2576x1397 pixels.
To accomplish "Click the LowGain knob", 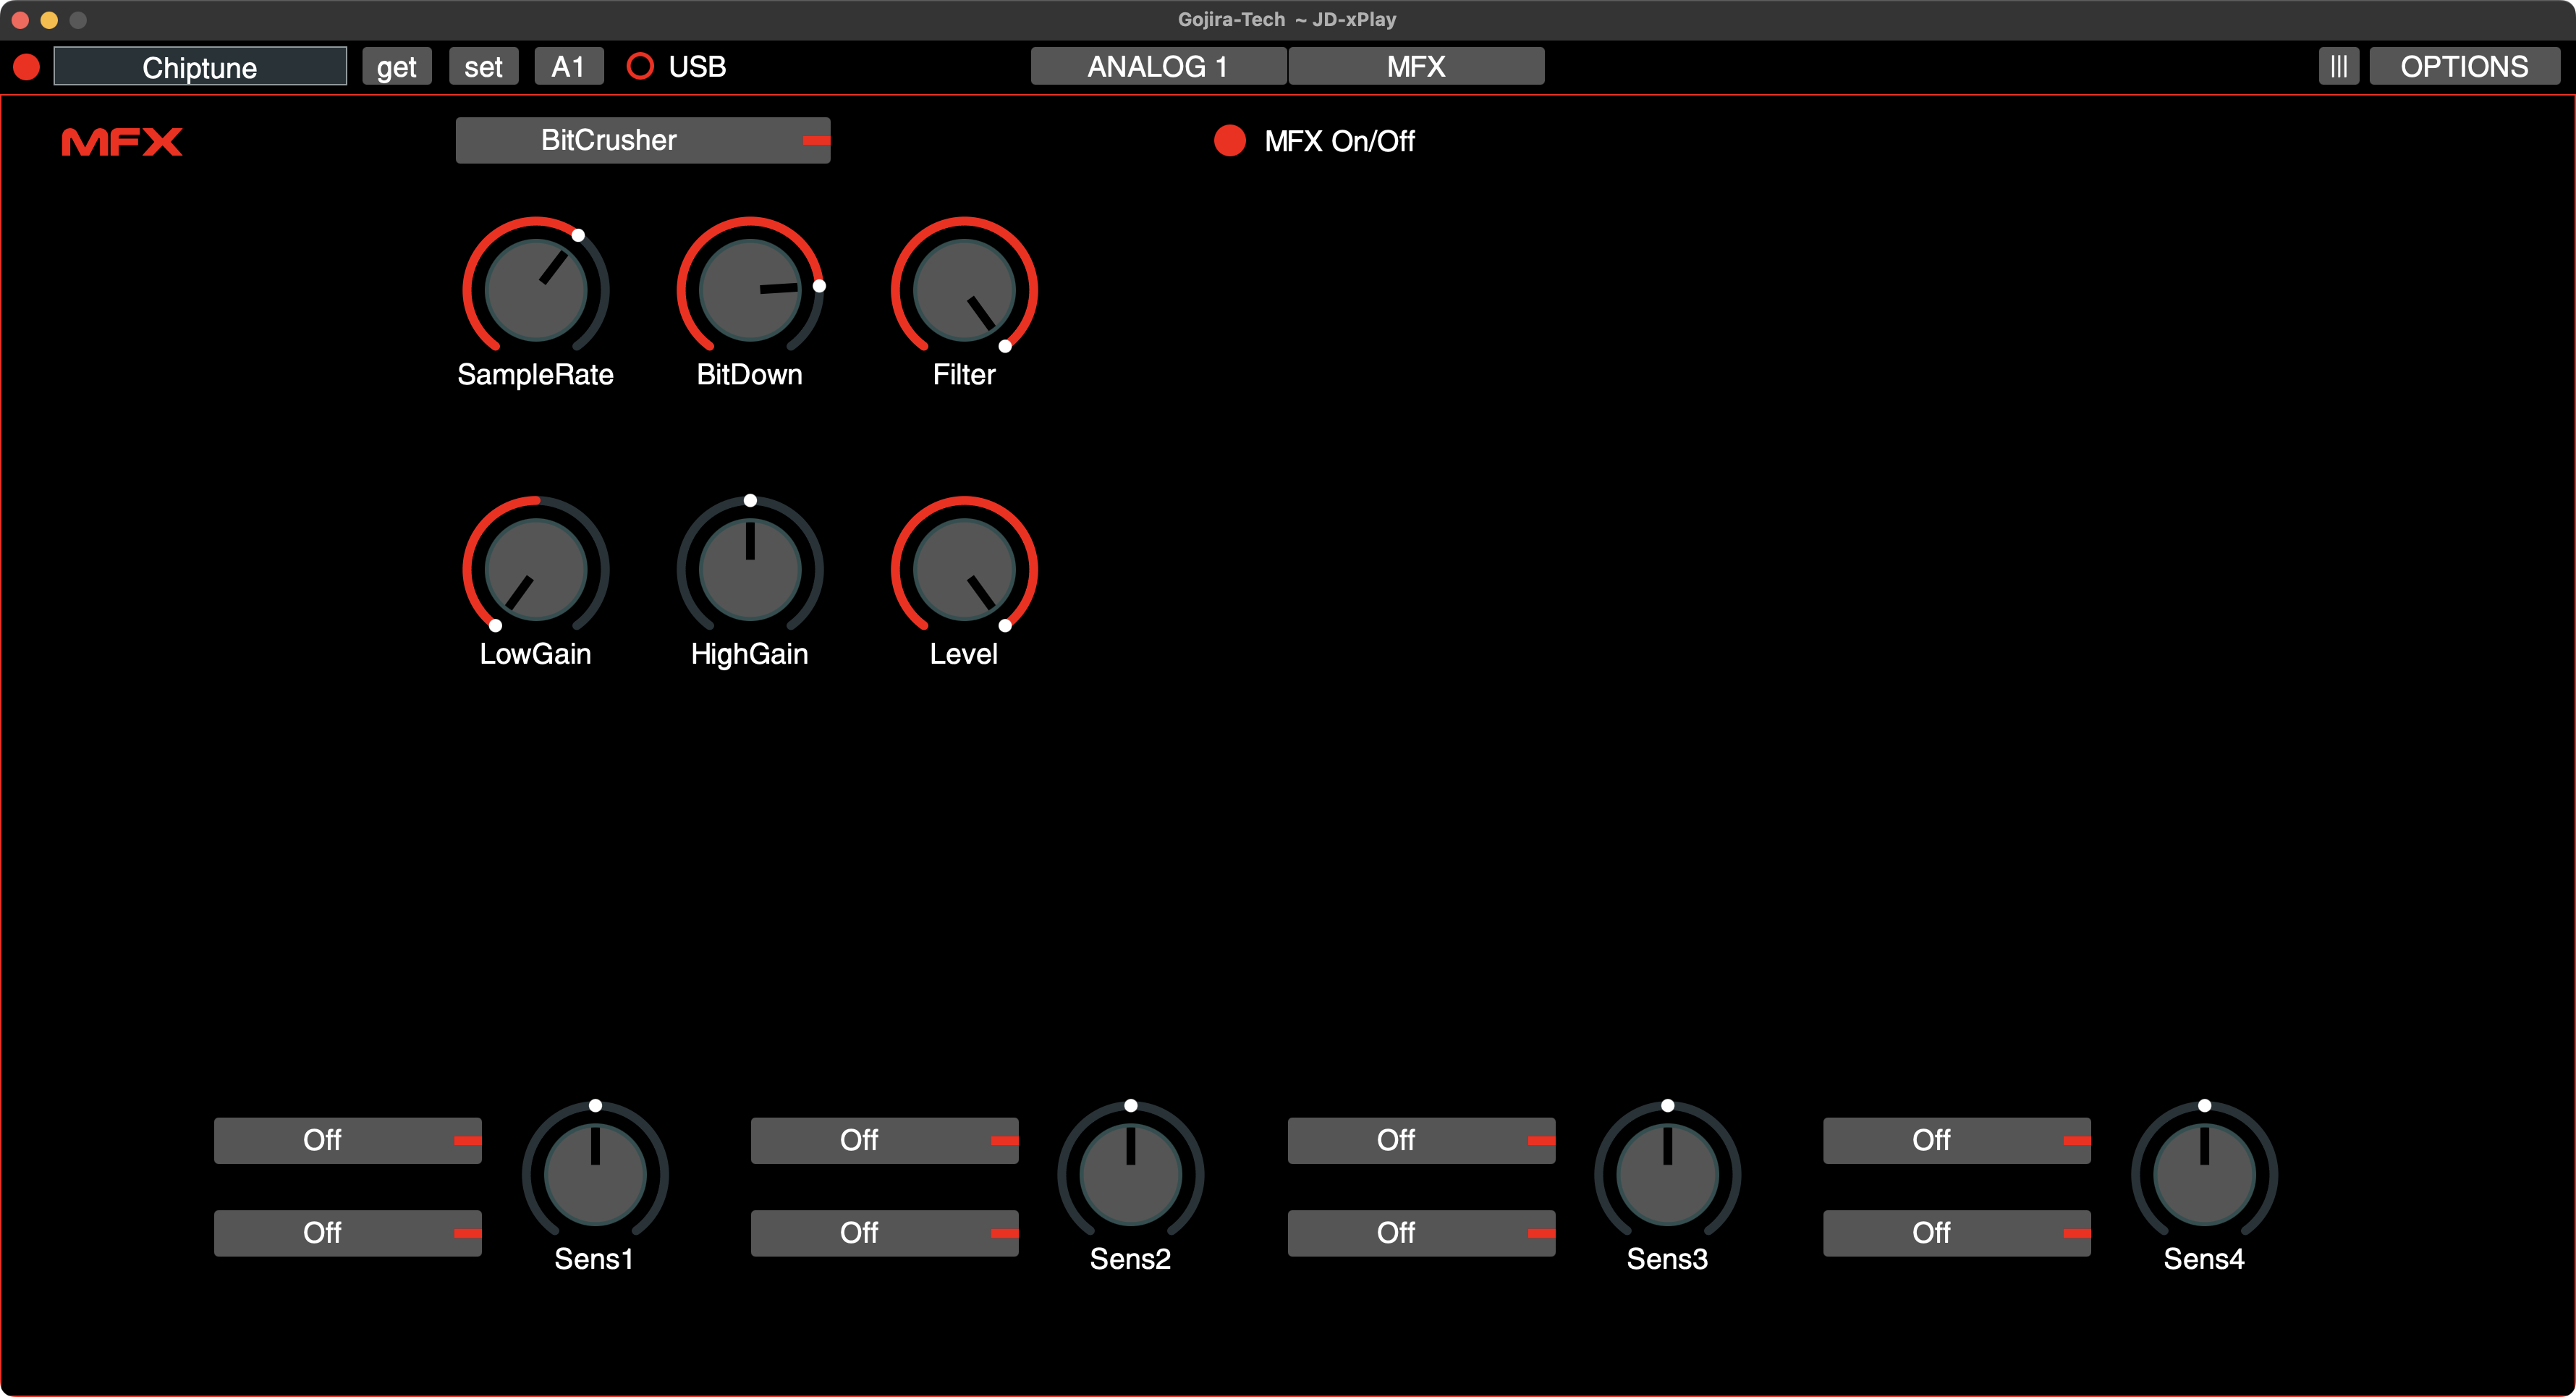I will pos(536,570).
